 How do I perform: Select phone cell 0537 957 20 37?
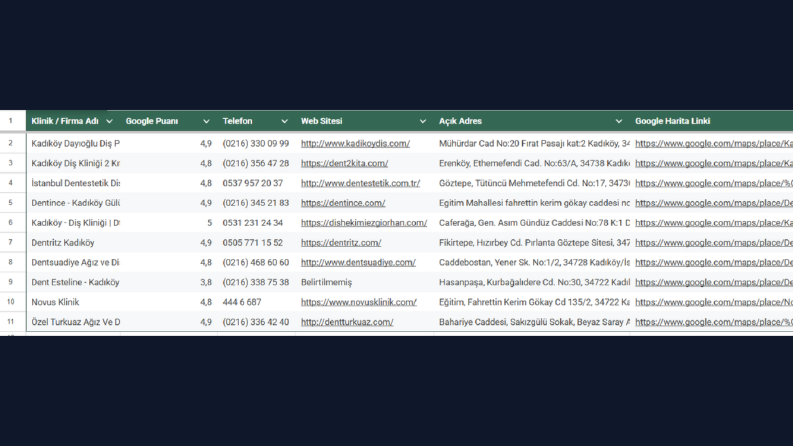(256, 183)
